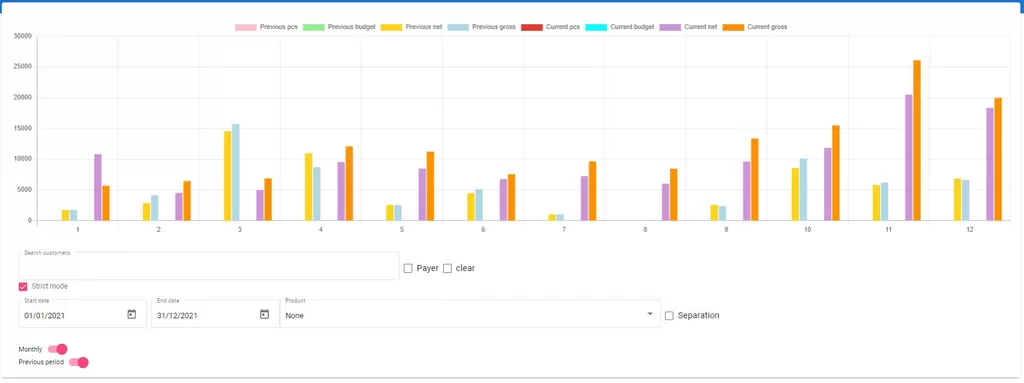The image size is (1024, 383).
Task: Tick the clear checkbox
Action: tap(447, 268)
